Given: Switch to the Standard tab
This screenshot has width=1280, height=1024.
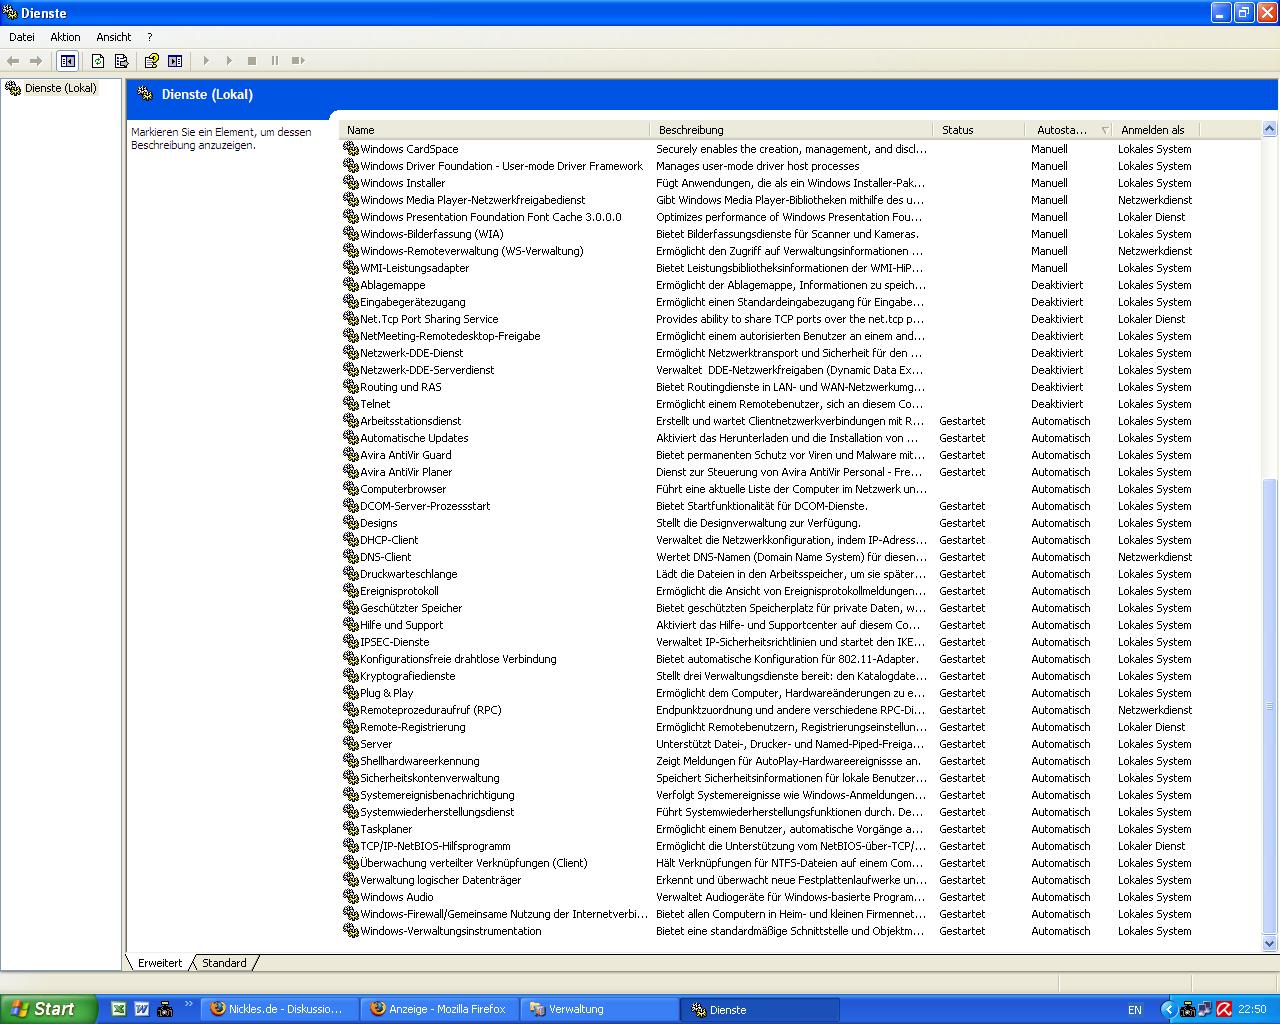Looking at the screenshot, I should tap(224, 963).
